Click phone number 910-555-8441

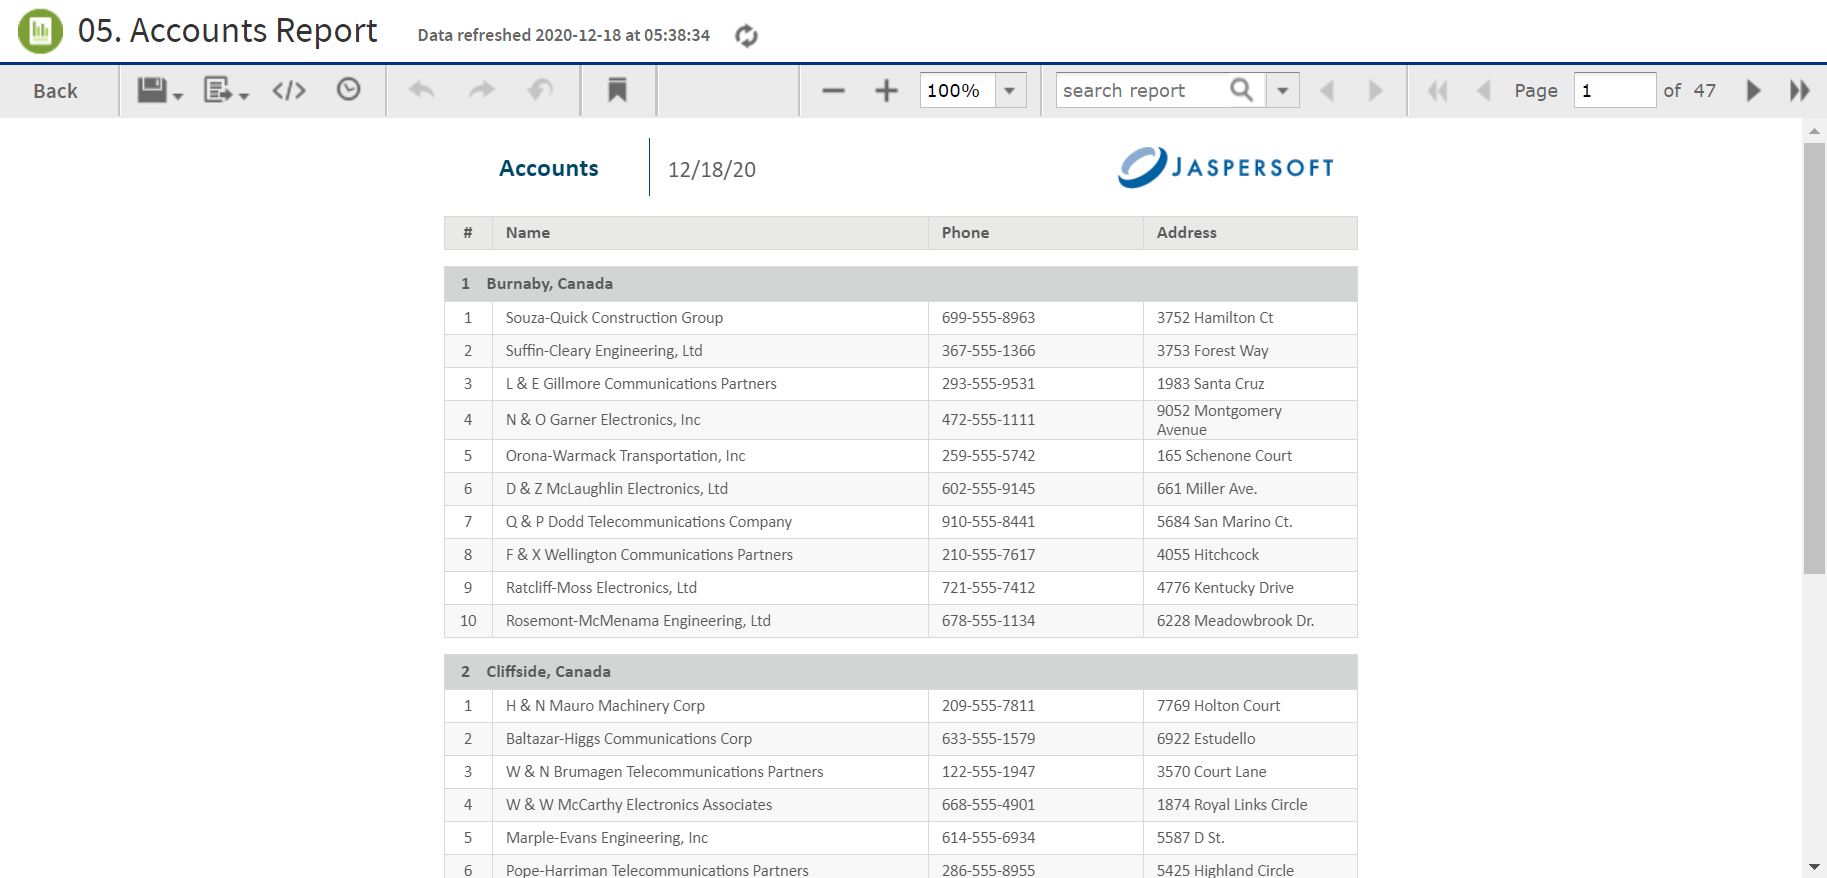[x=988, y=522]
